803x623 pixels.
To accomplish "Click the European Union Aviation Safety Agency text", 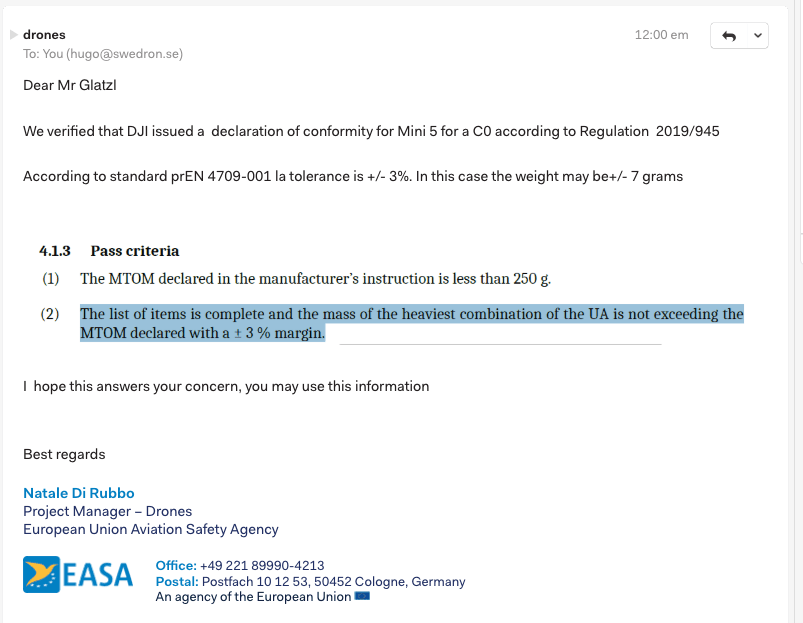I will 151,529.
